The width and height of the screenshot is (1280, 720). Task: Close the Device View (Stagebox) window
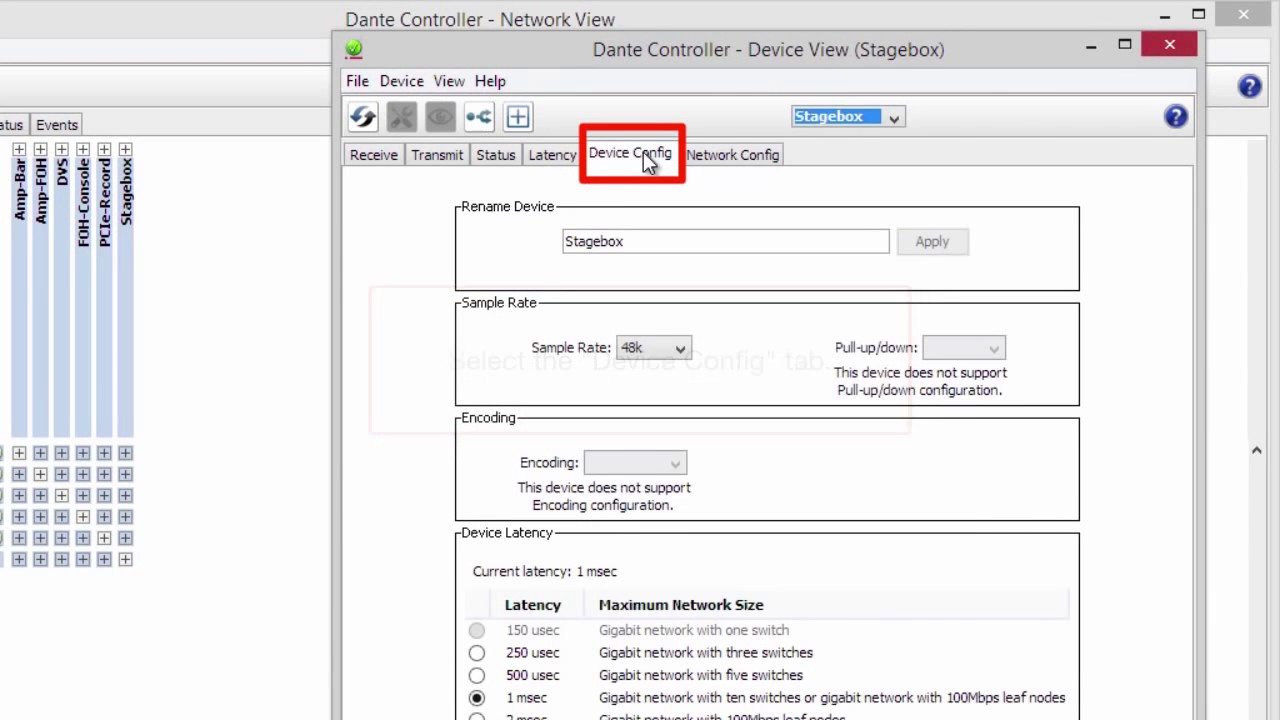click(1169, 45)
